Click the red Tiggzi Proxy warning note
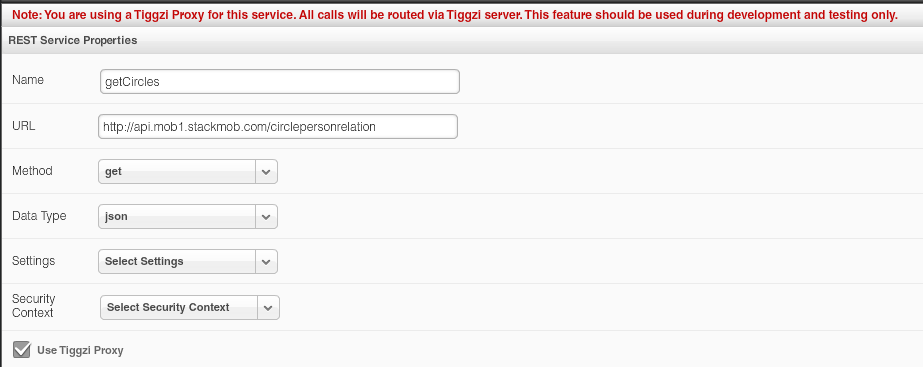 coord(454,15)
